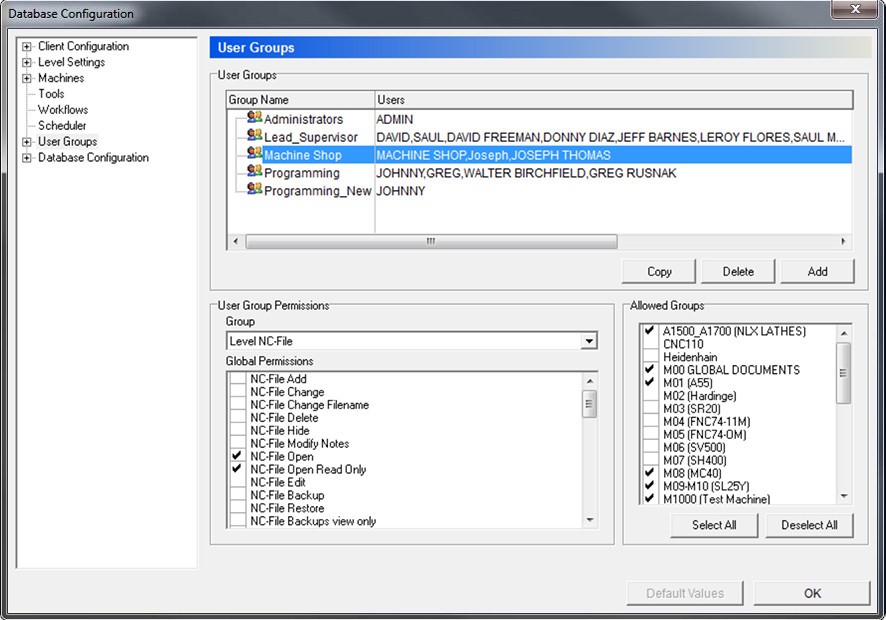Viewport: 886px width, 620px height.
Task: Toggle NC-File Modify Notes checkbox
Action: (x=238, y=444)
